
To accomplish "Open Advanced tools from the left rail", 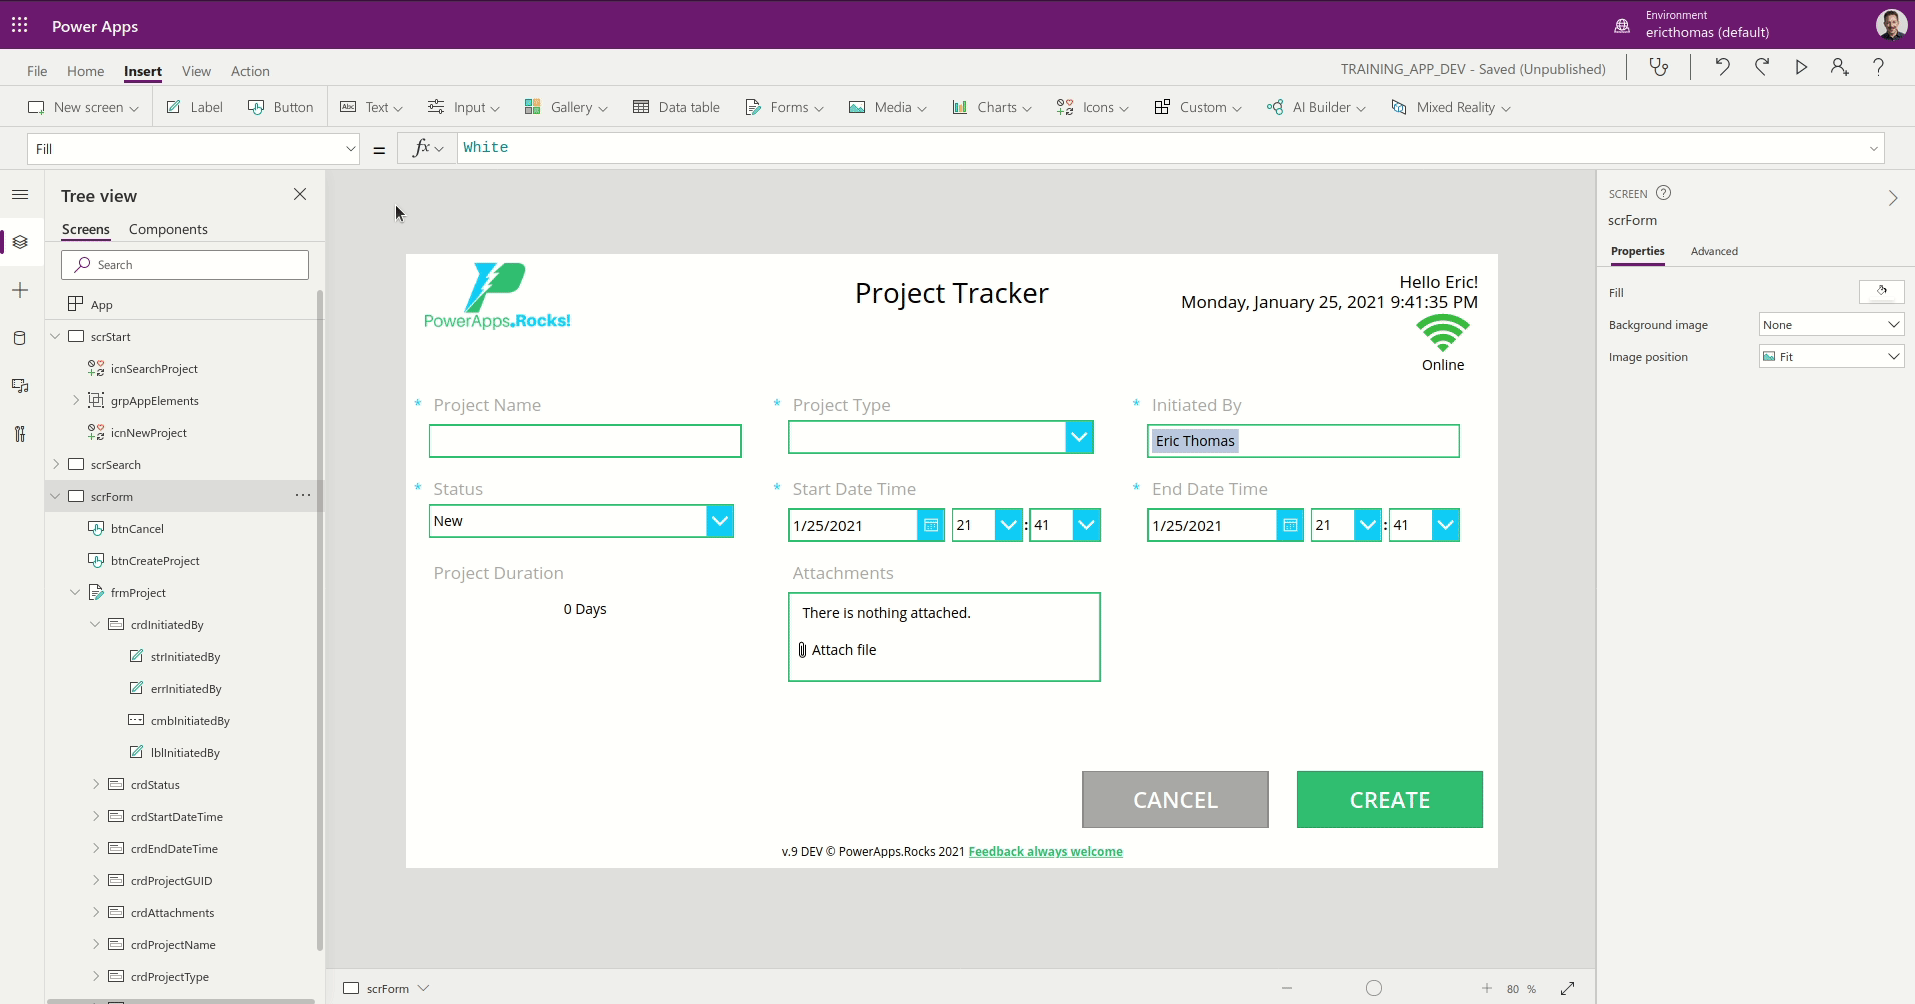I will point(20,434).
